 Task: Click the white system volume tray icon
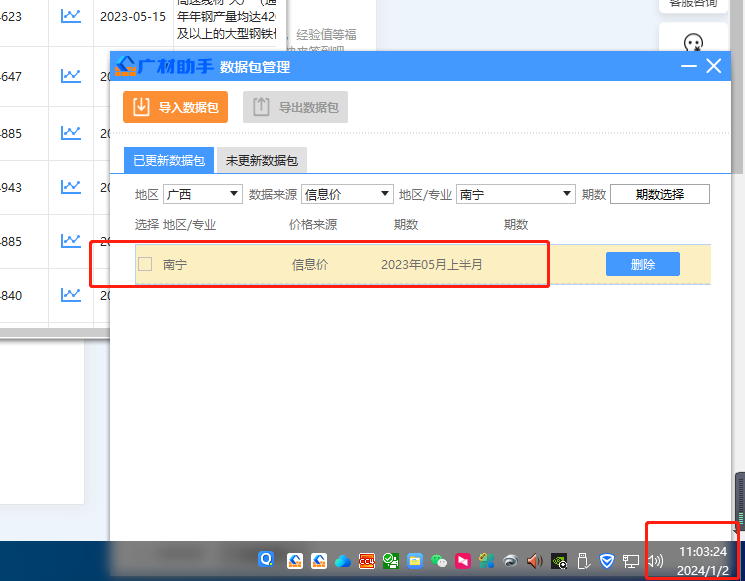click(x=655, y=561)
